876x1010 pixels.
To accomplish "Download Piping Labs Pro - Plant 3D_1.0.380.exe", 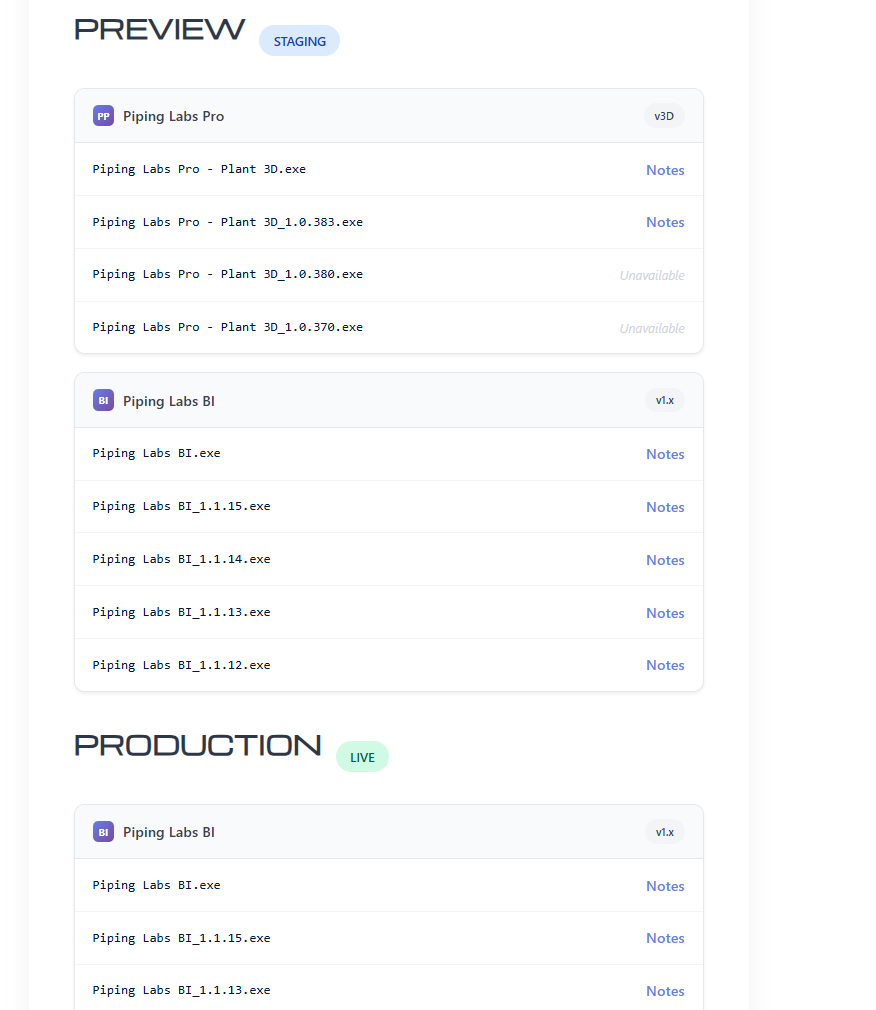I will 227,274.
